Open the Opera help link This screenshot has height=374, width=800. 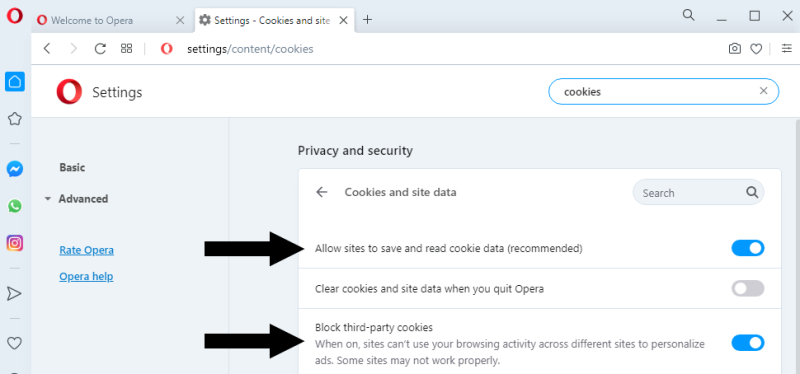coord(86,277)
